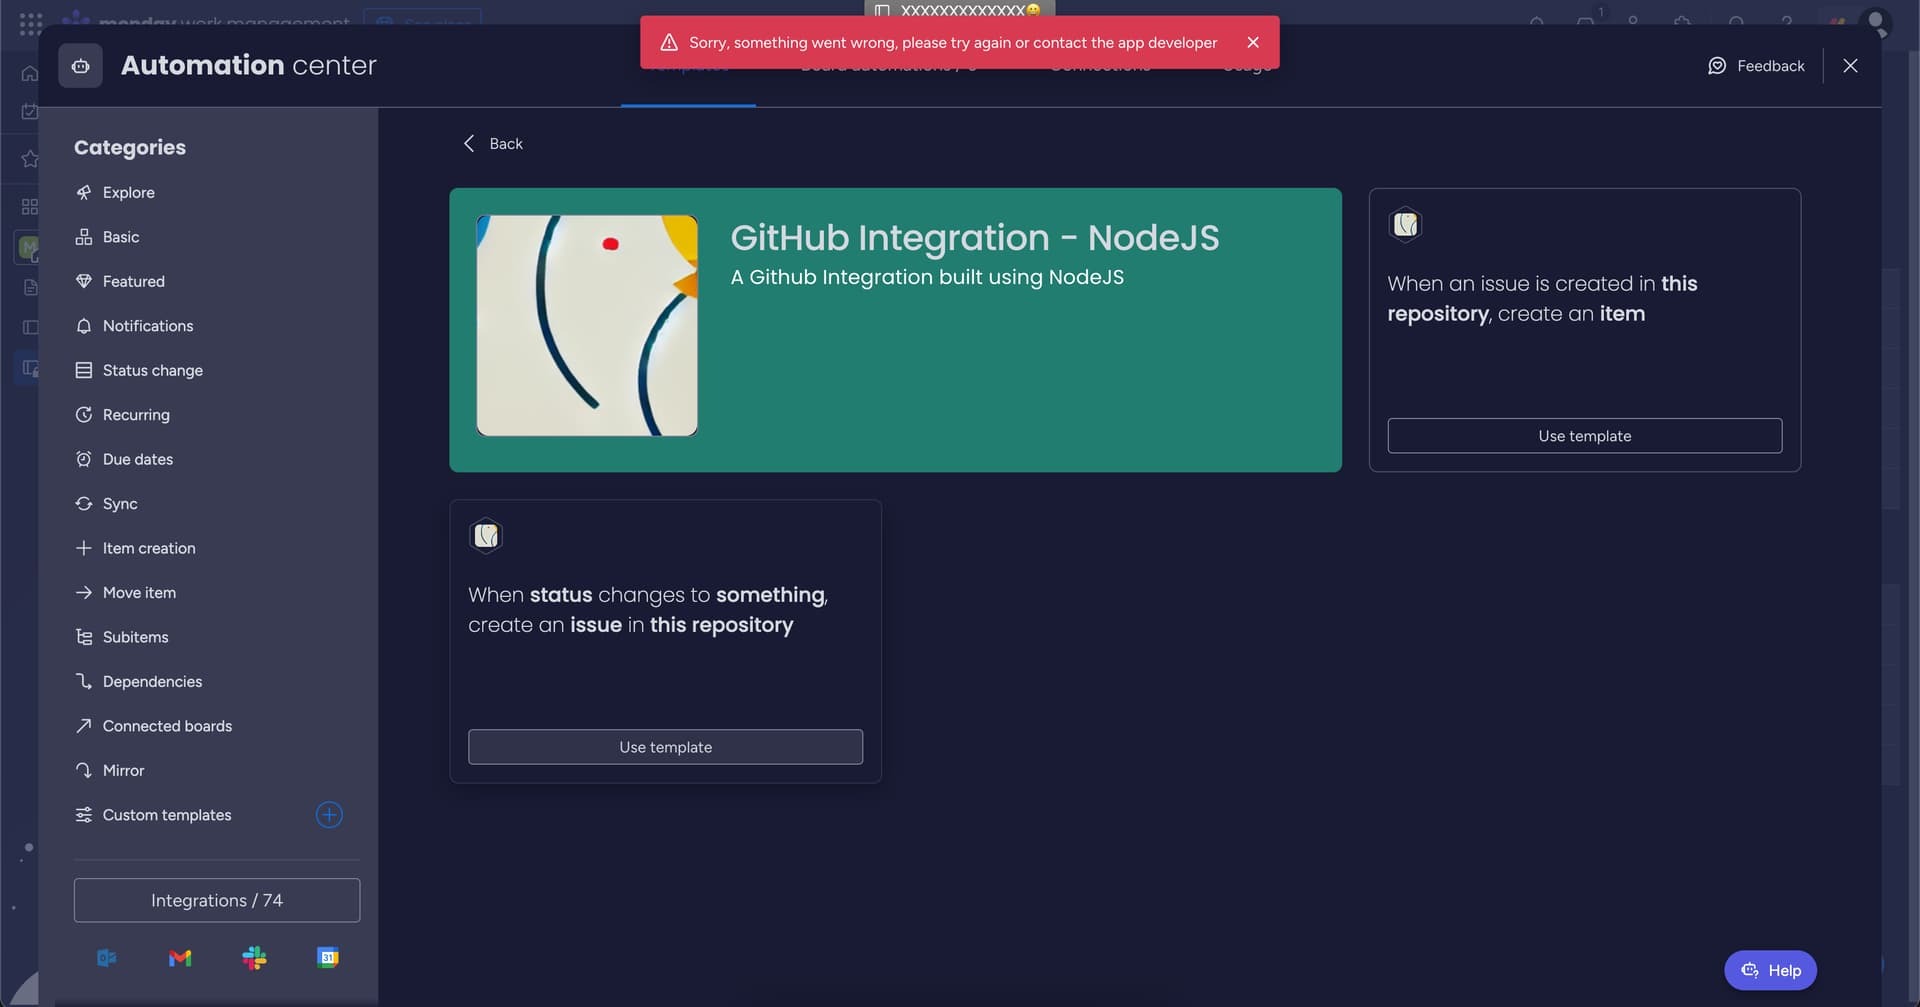This screenshot has height=1007, width=1920.
Task: Open the Slack integration icon
Action: (254, 958)
